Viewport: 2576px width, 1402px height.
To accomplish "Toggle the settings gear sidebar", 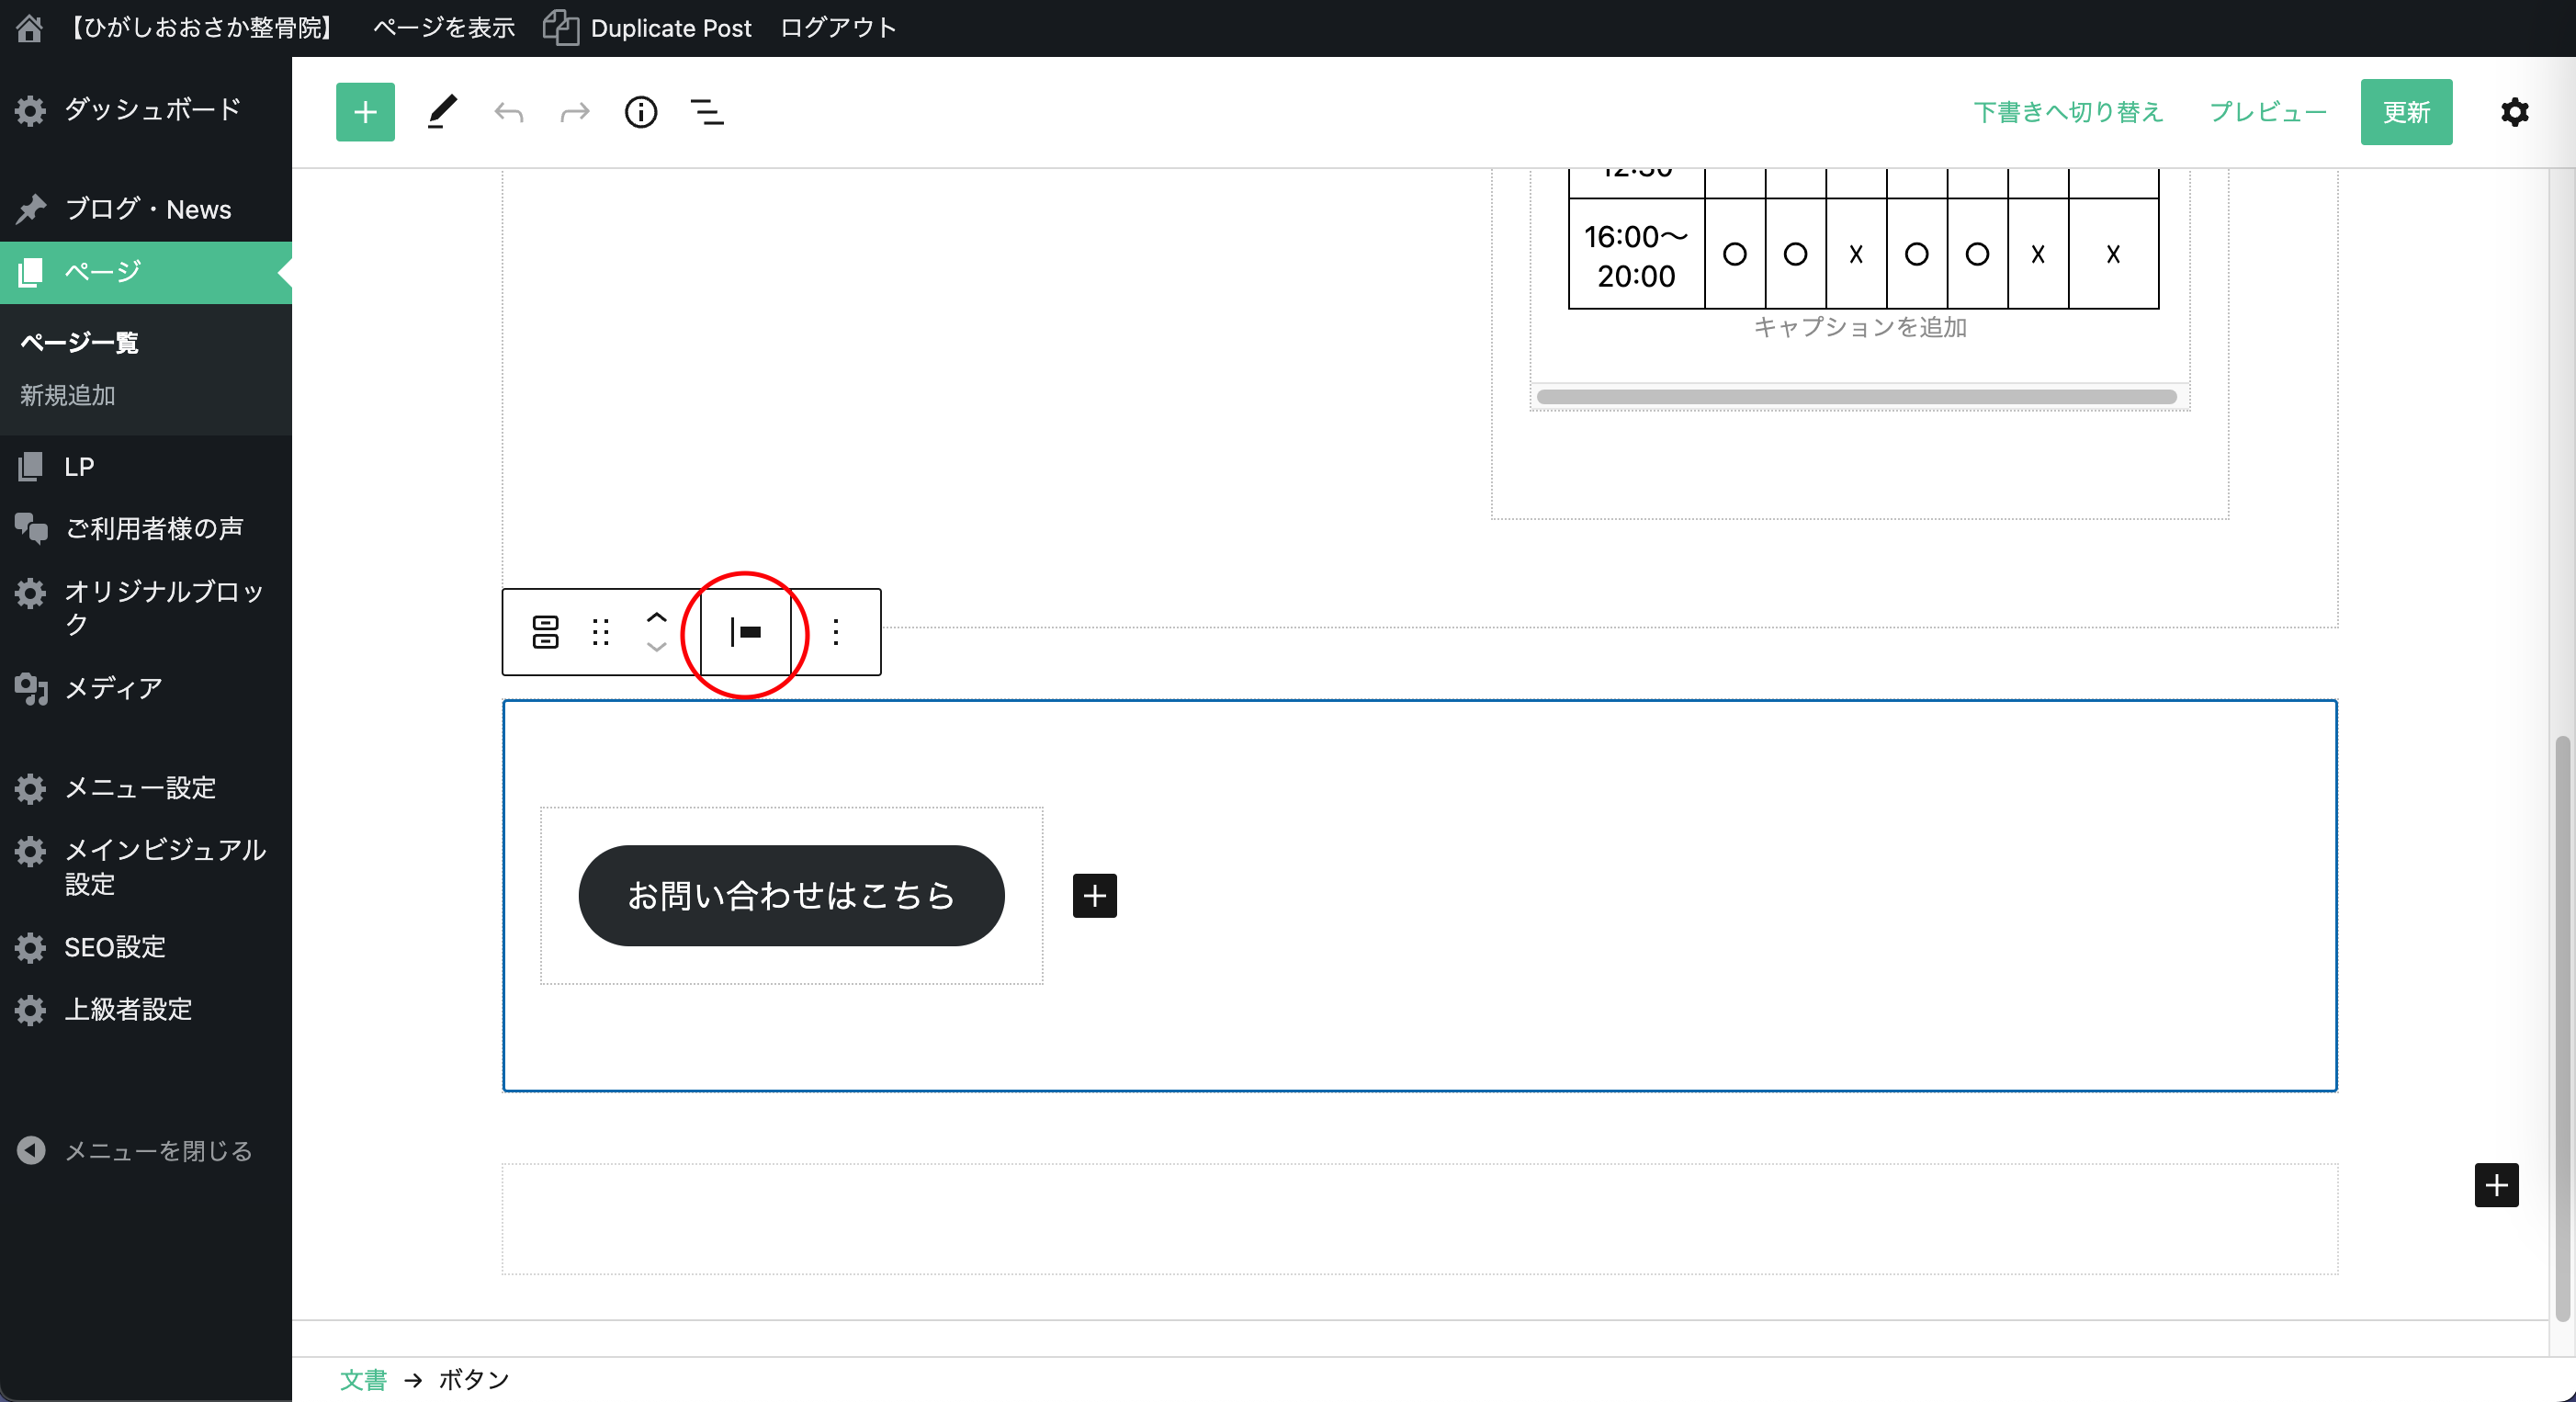I will pyautogui.click(x=2514, y=112).
